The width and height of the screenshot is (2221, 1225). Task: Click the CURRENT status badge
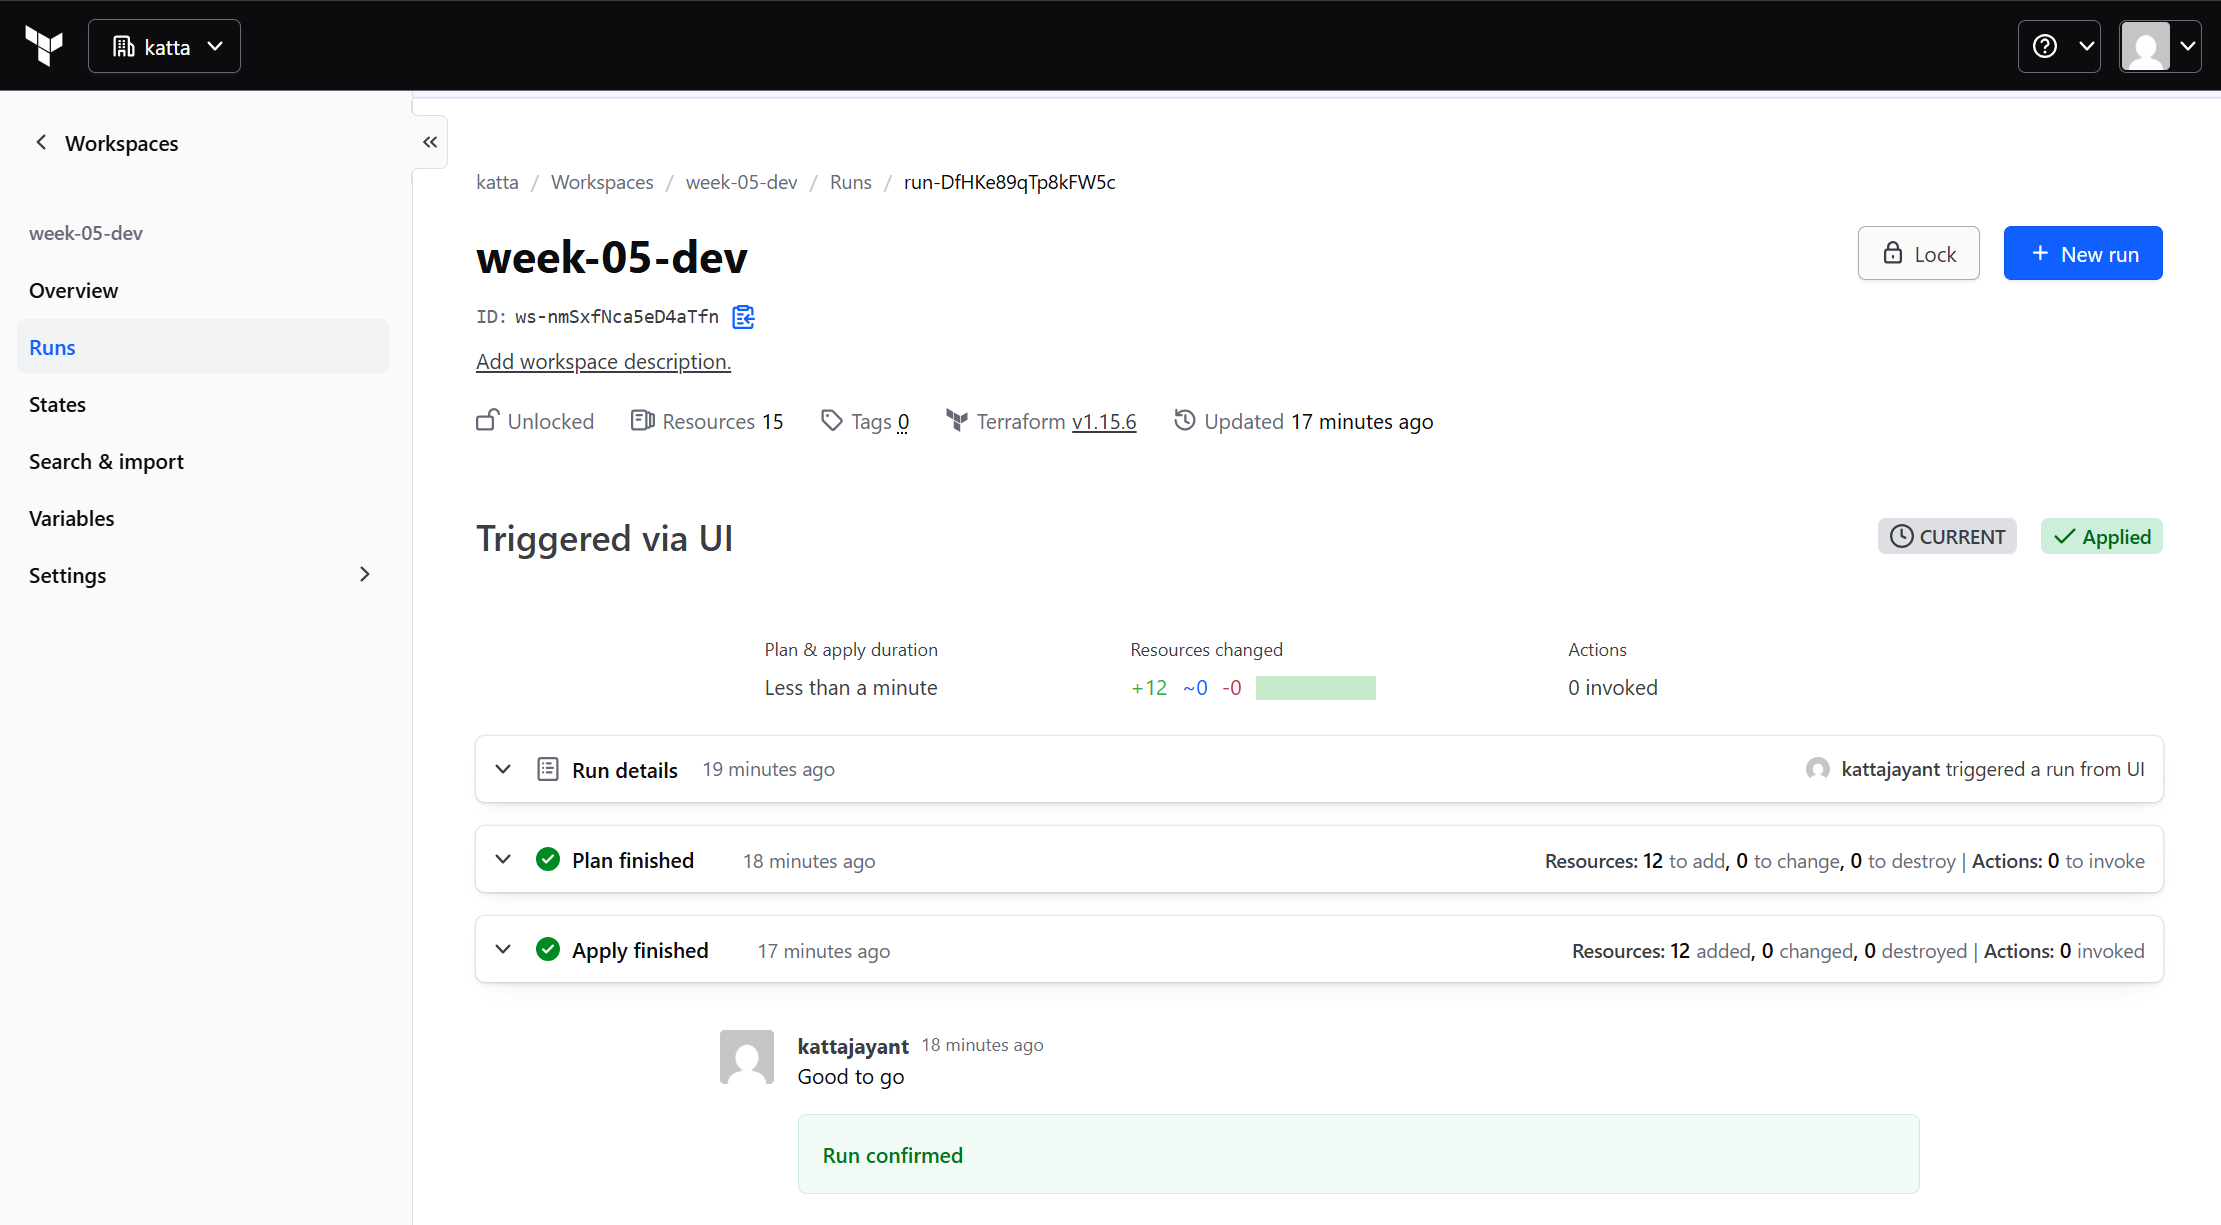pyautogui.click(x=1947, y=536)
